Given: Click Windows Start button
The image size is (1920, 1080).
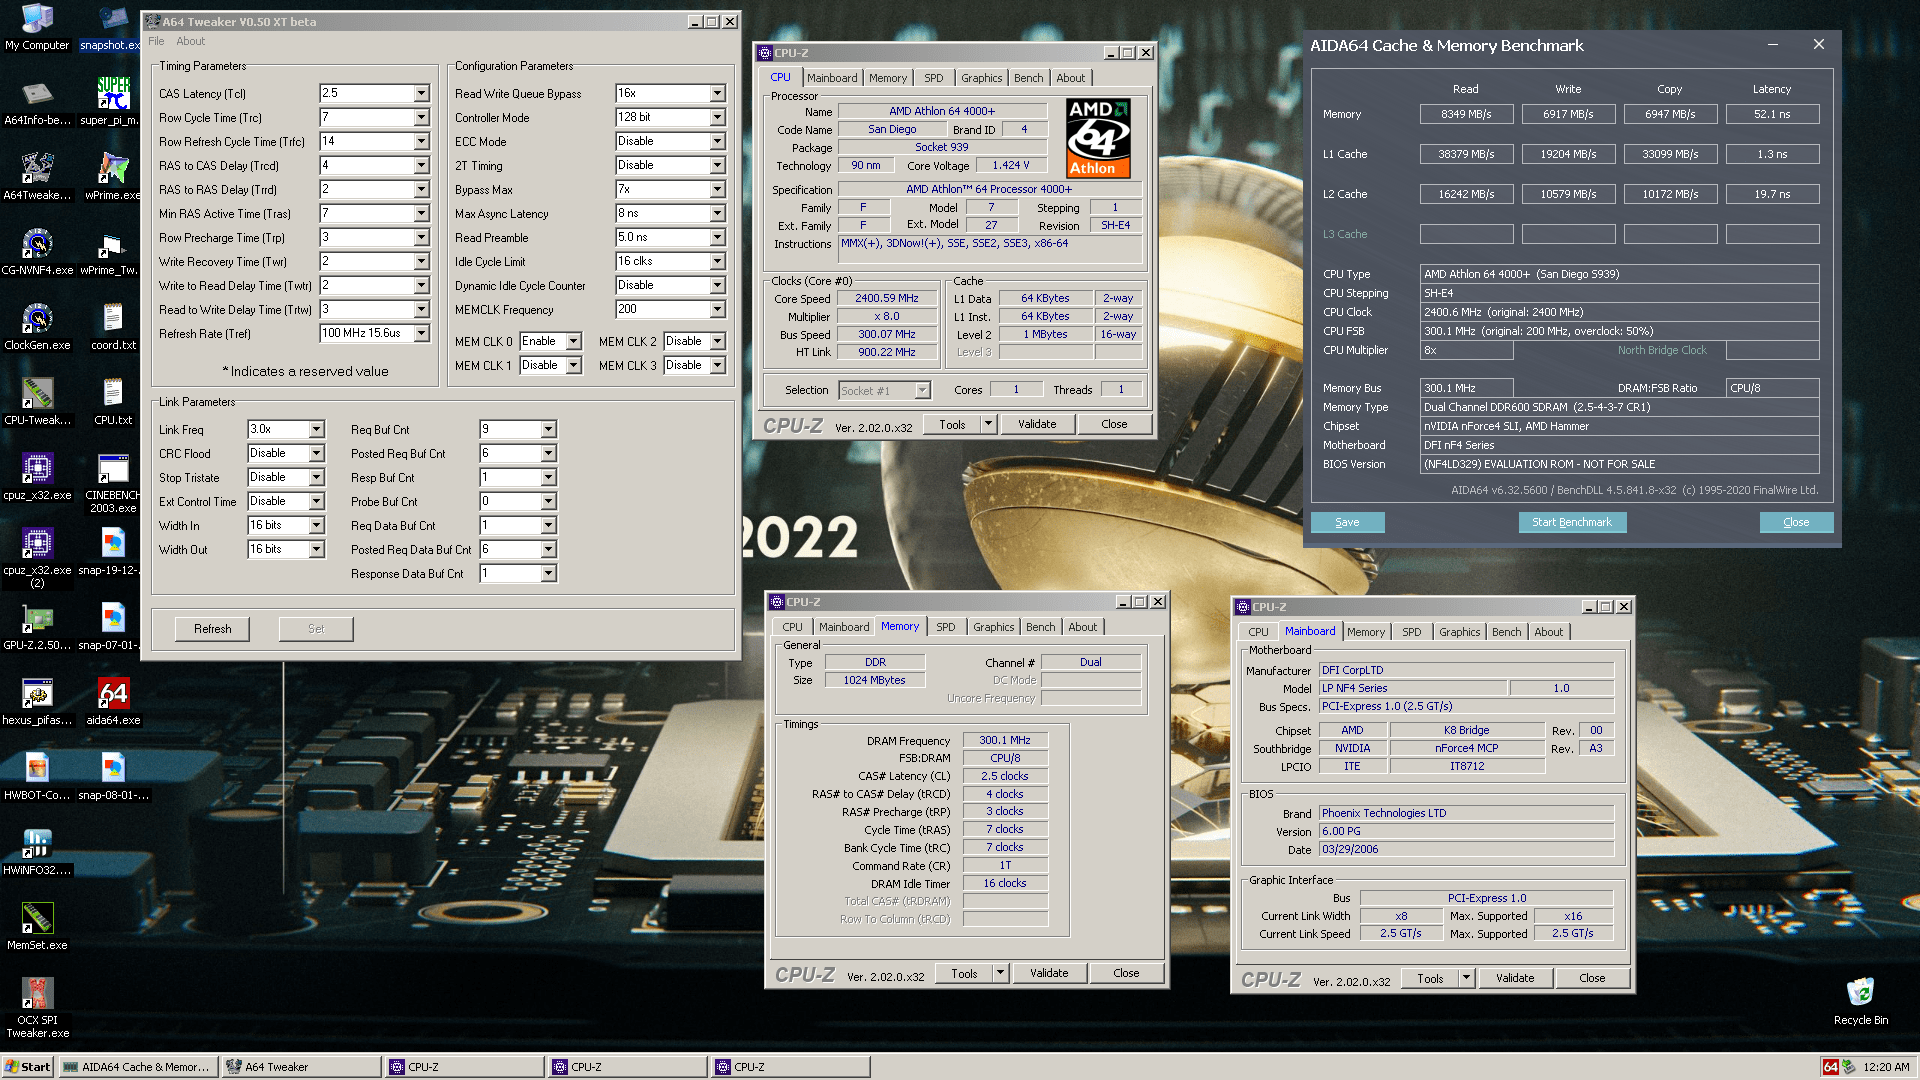Looking at the screenshot, I should pyautogui.click(x=28, y=1067).
